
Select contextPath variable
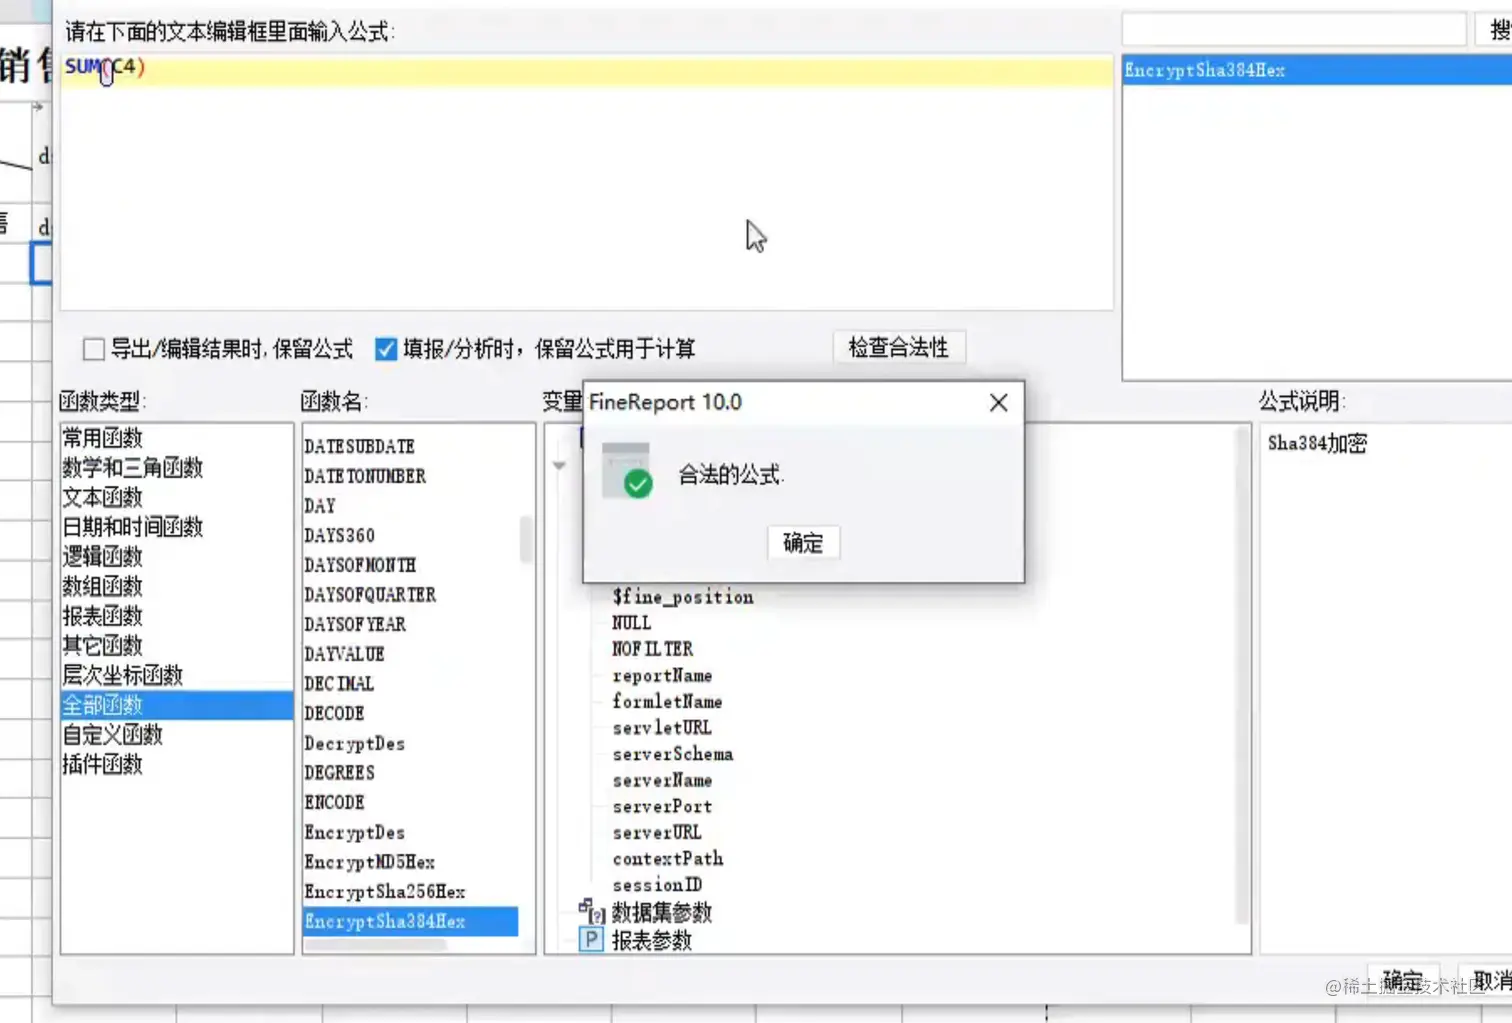click(668, 858)
